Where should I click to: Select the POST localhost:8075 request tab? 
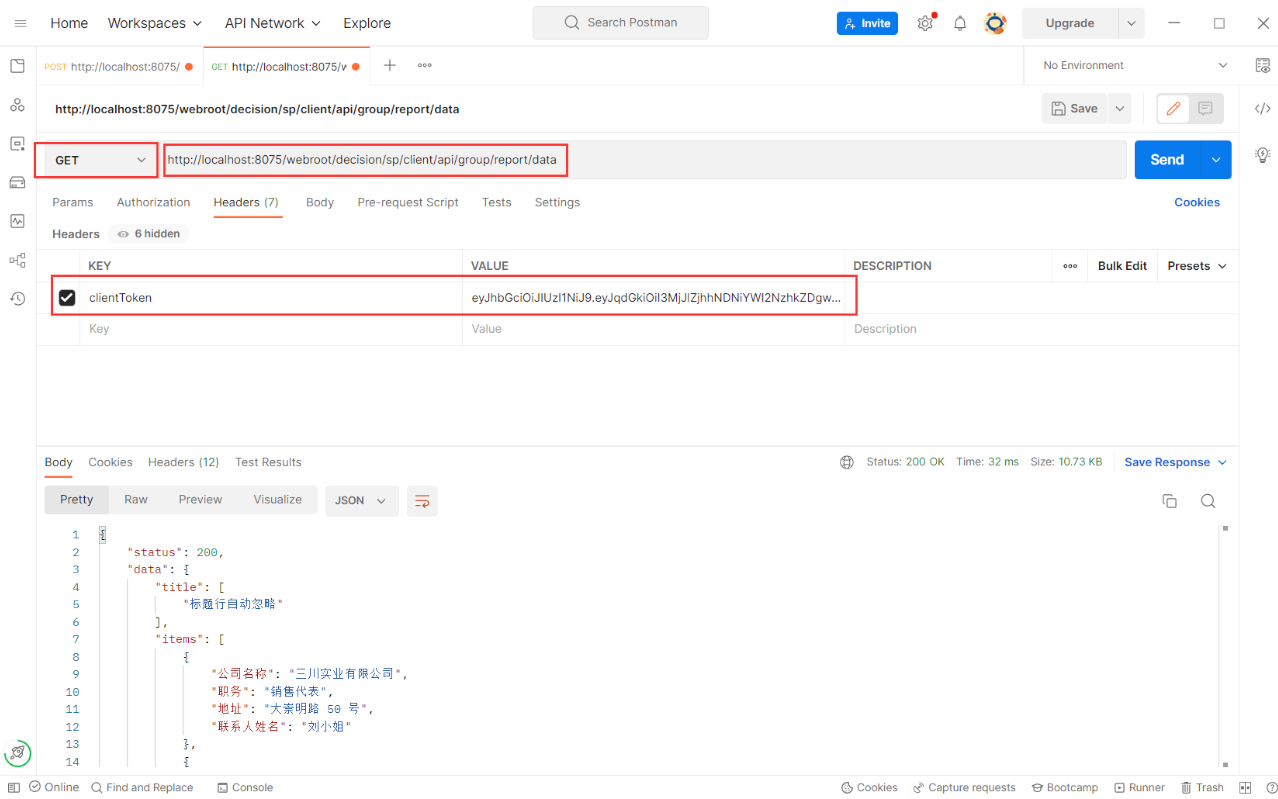119,66
